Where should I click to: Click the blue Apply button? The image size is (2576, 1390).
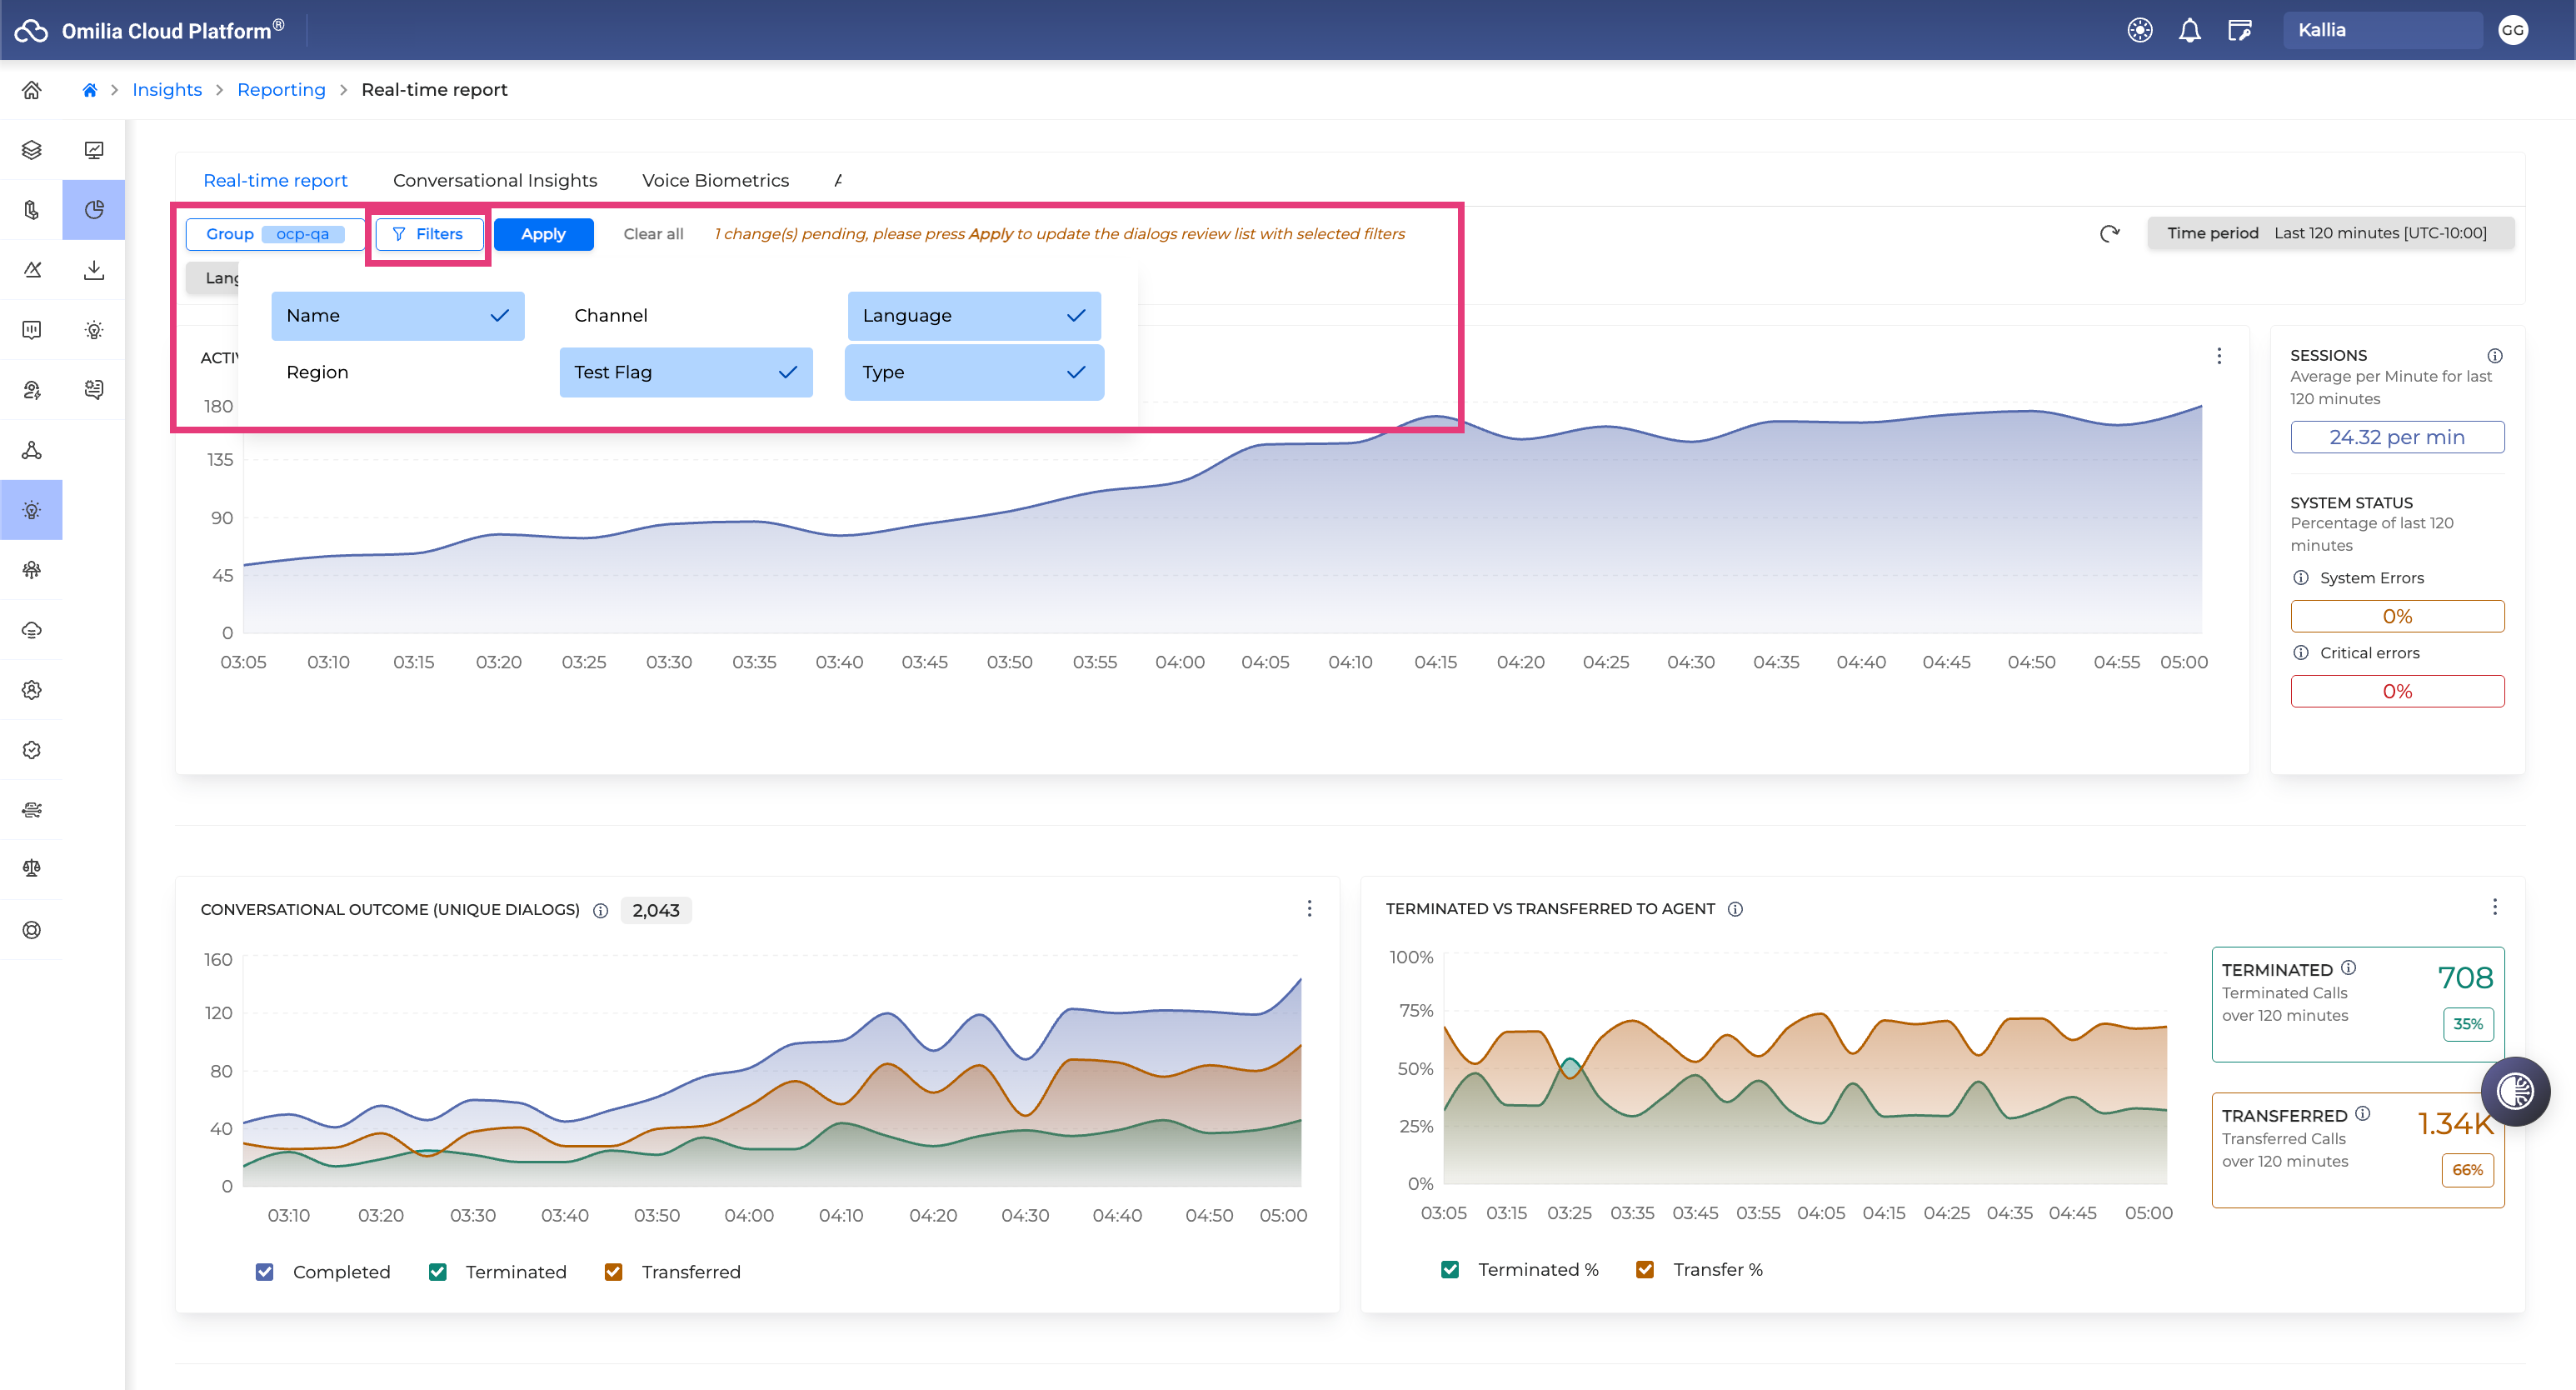point(544,234)
